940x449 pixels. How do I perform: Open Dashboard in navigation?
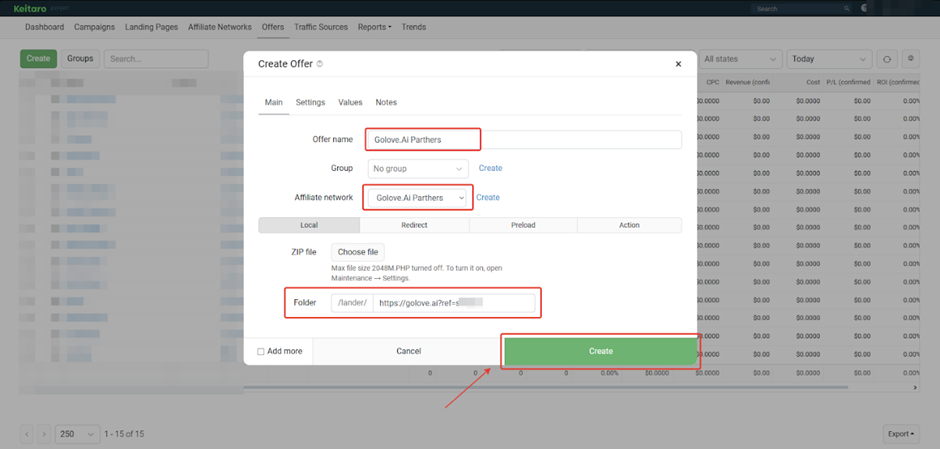point(44,27)
